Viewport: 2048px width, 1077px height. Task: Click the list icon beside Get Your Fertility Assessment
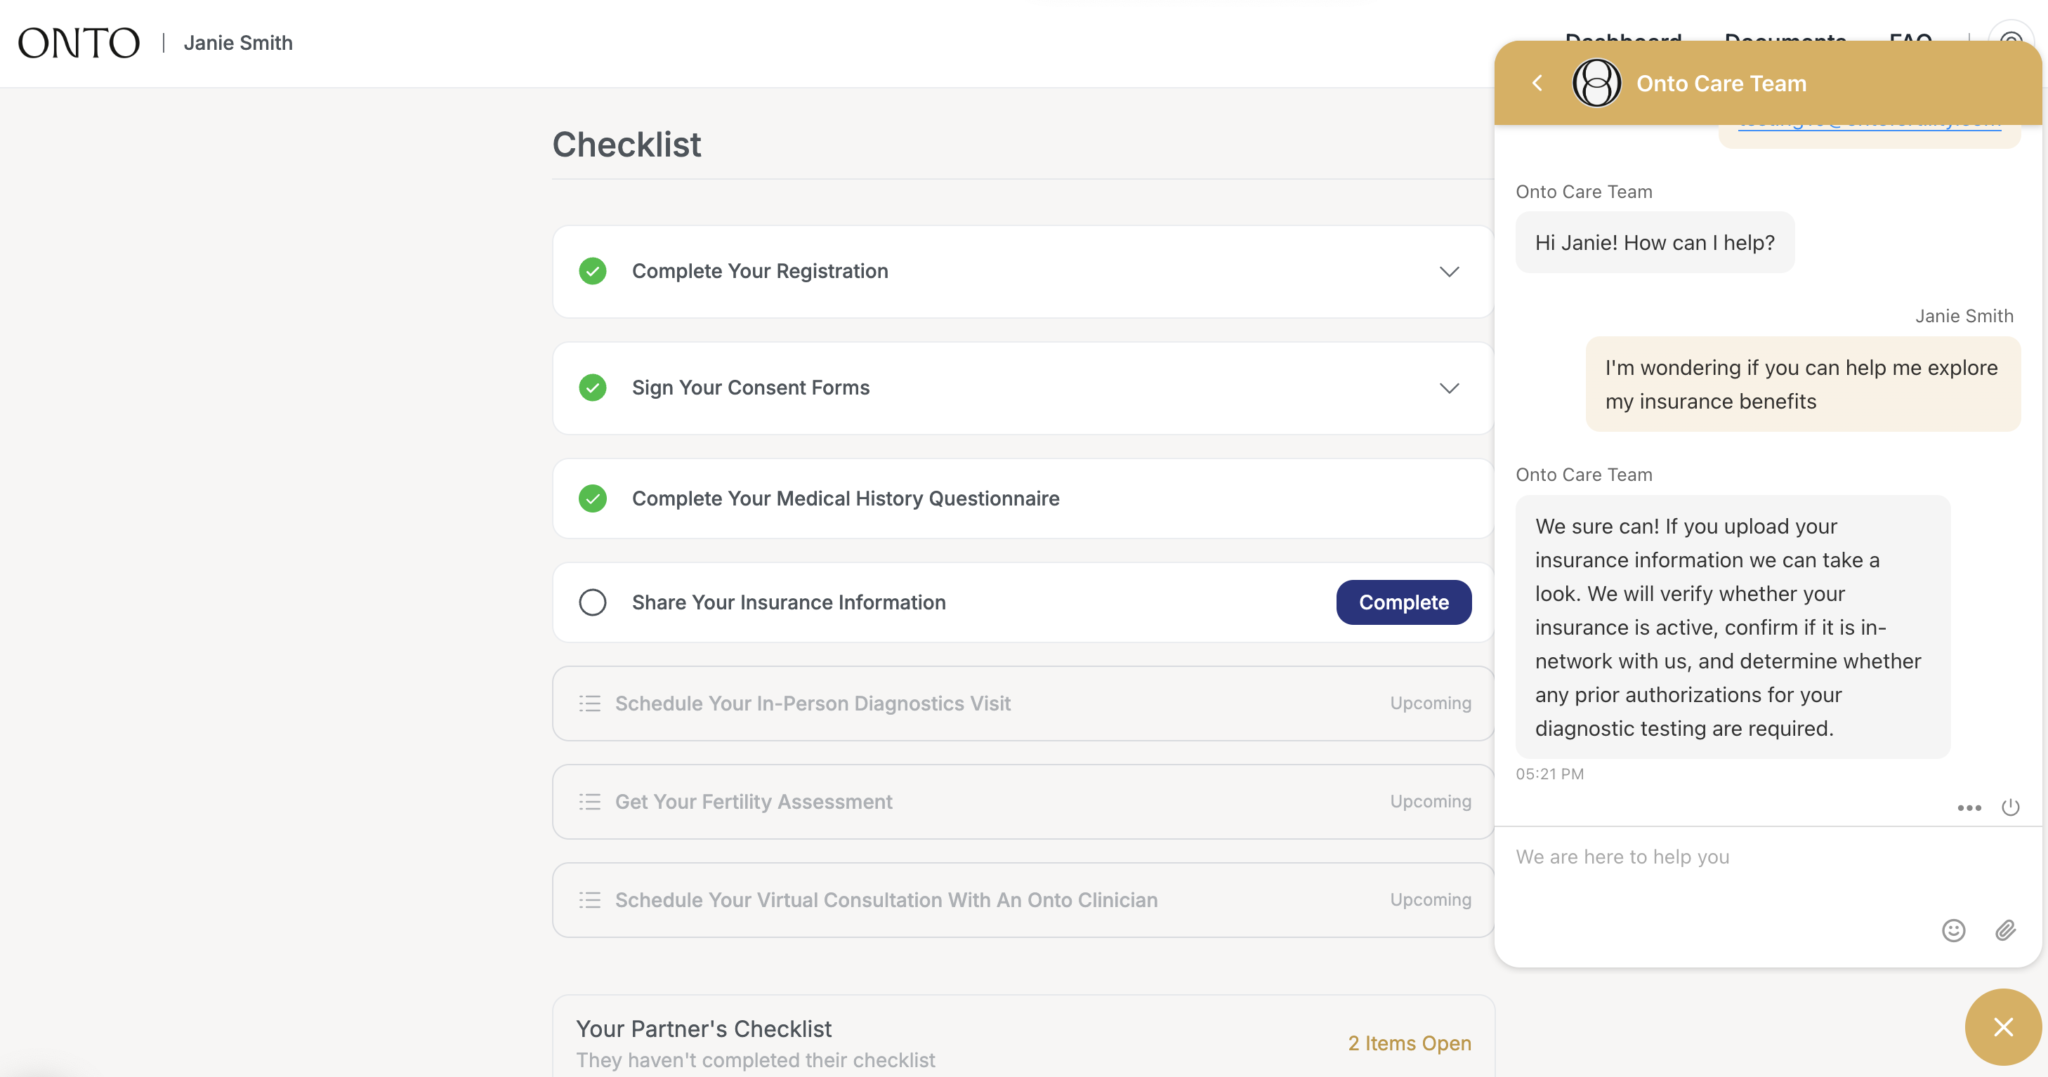coord(590,801)
